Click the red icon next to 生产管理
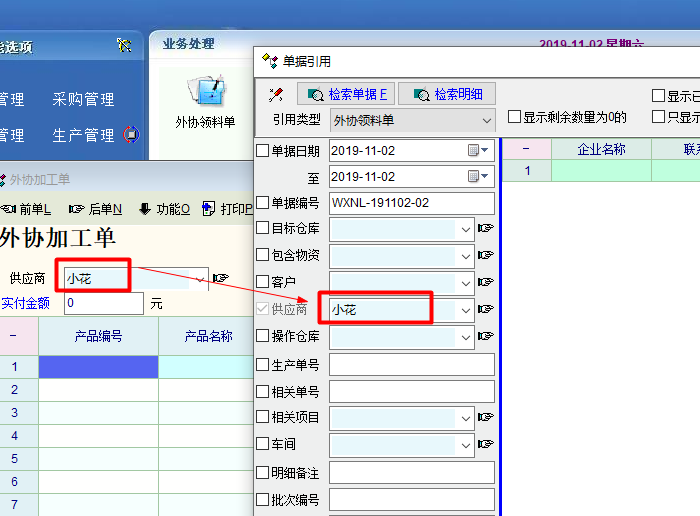Image resolution: width=700 pixels, height=516 pixels. pyautogui.click(x=131, y=135)
